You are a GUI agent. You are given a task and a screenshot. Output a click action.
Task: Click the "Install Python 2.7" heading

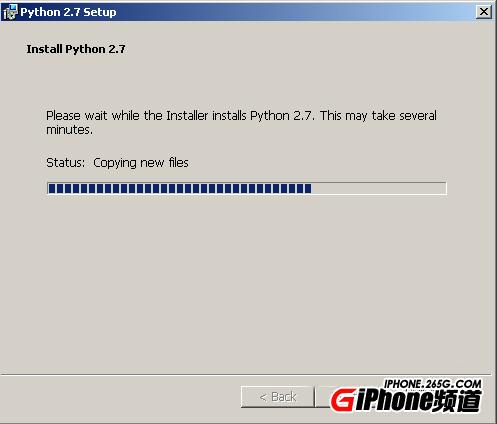[76, 49]
